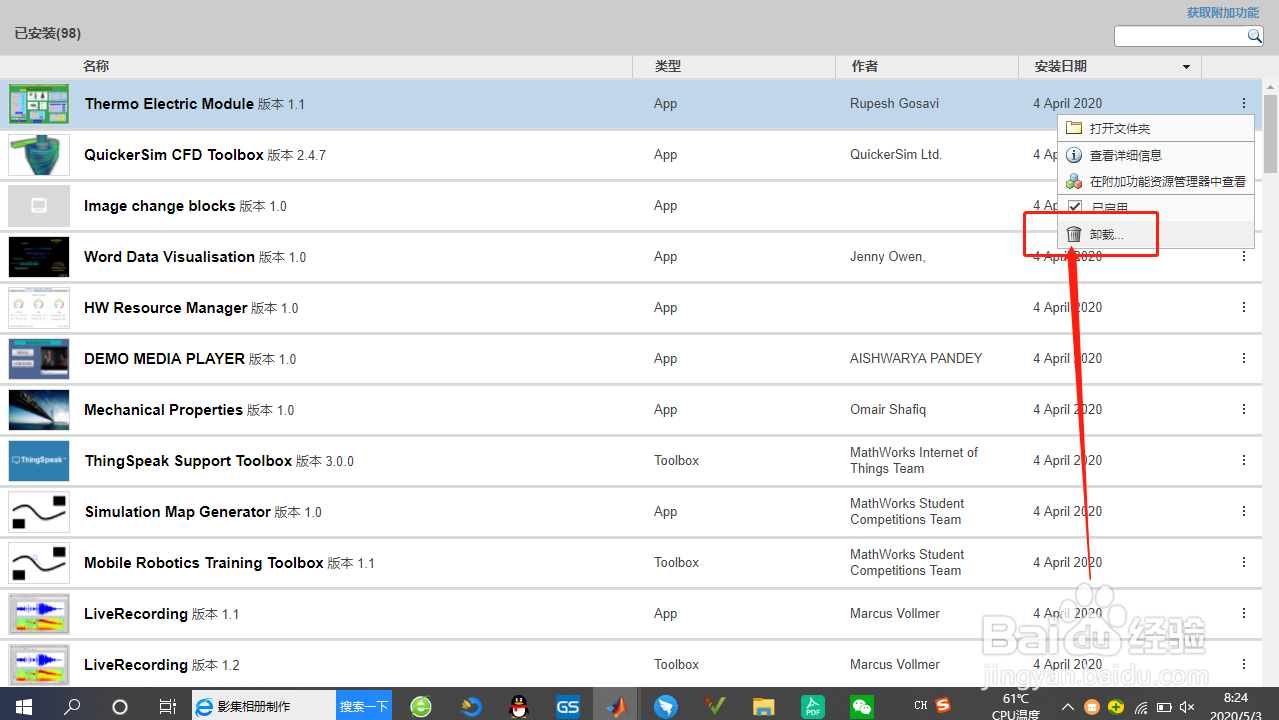Viewport: 1279px width, 720px height.
Task: Click the add-on search input field
Action: coord(1180,36)
